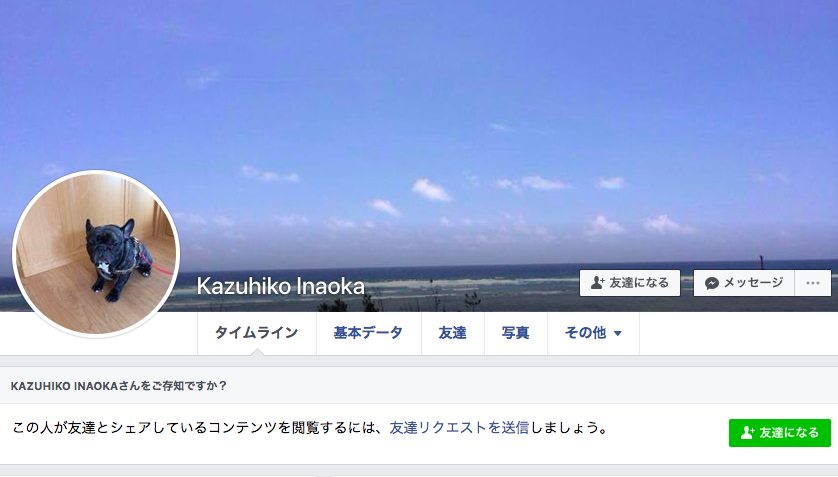Click the 友達になる button on the cover
The height and width of the screenshot is (477, 838).
pyautogui.click(x=630, y=283)
